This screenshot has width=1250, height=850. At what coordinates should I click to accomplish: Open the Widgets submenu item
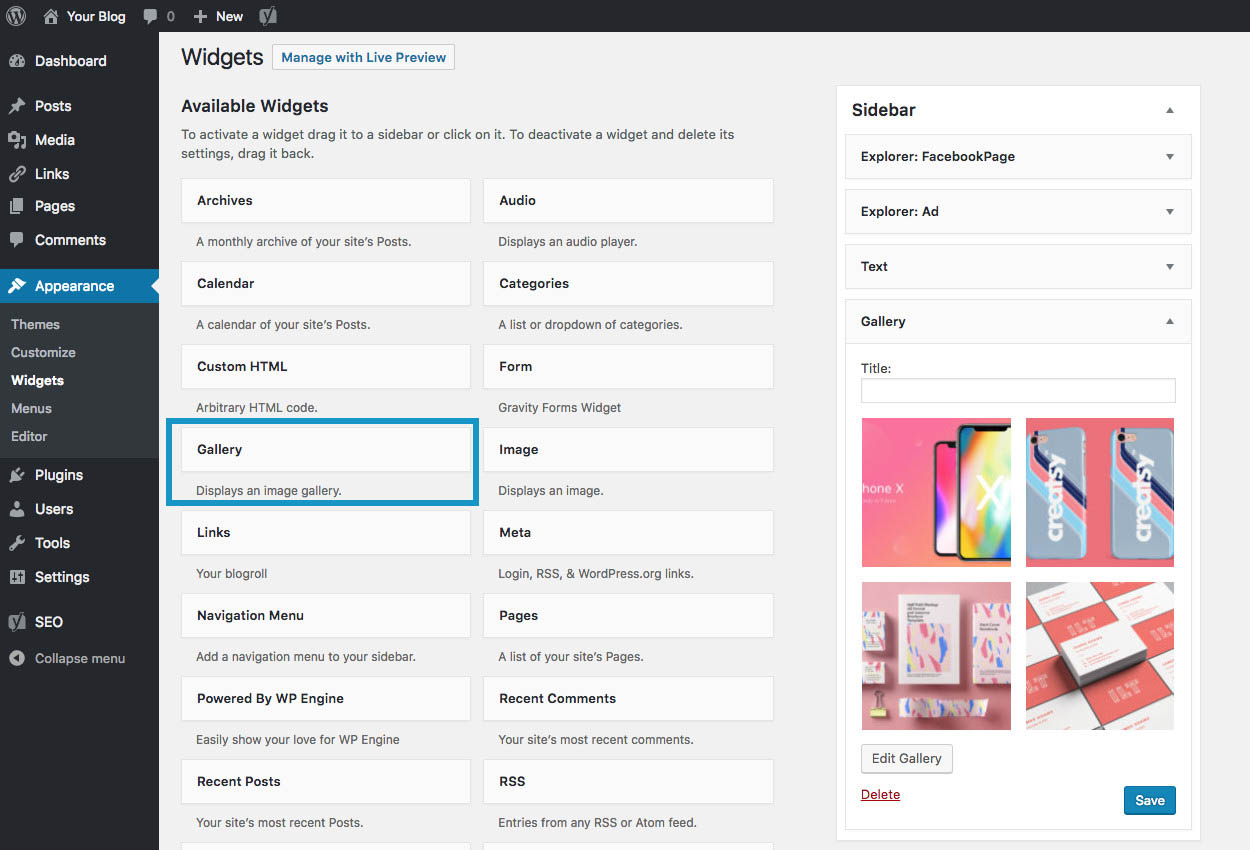[37, 380]
